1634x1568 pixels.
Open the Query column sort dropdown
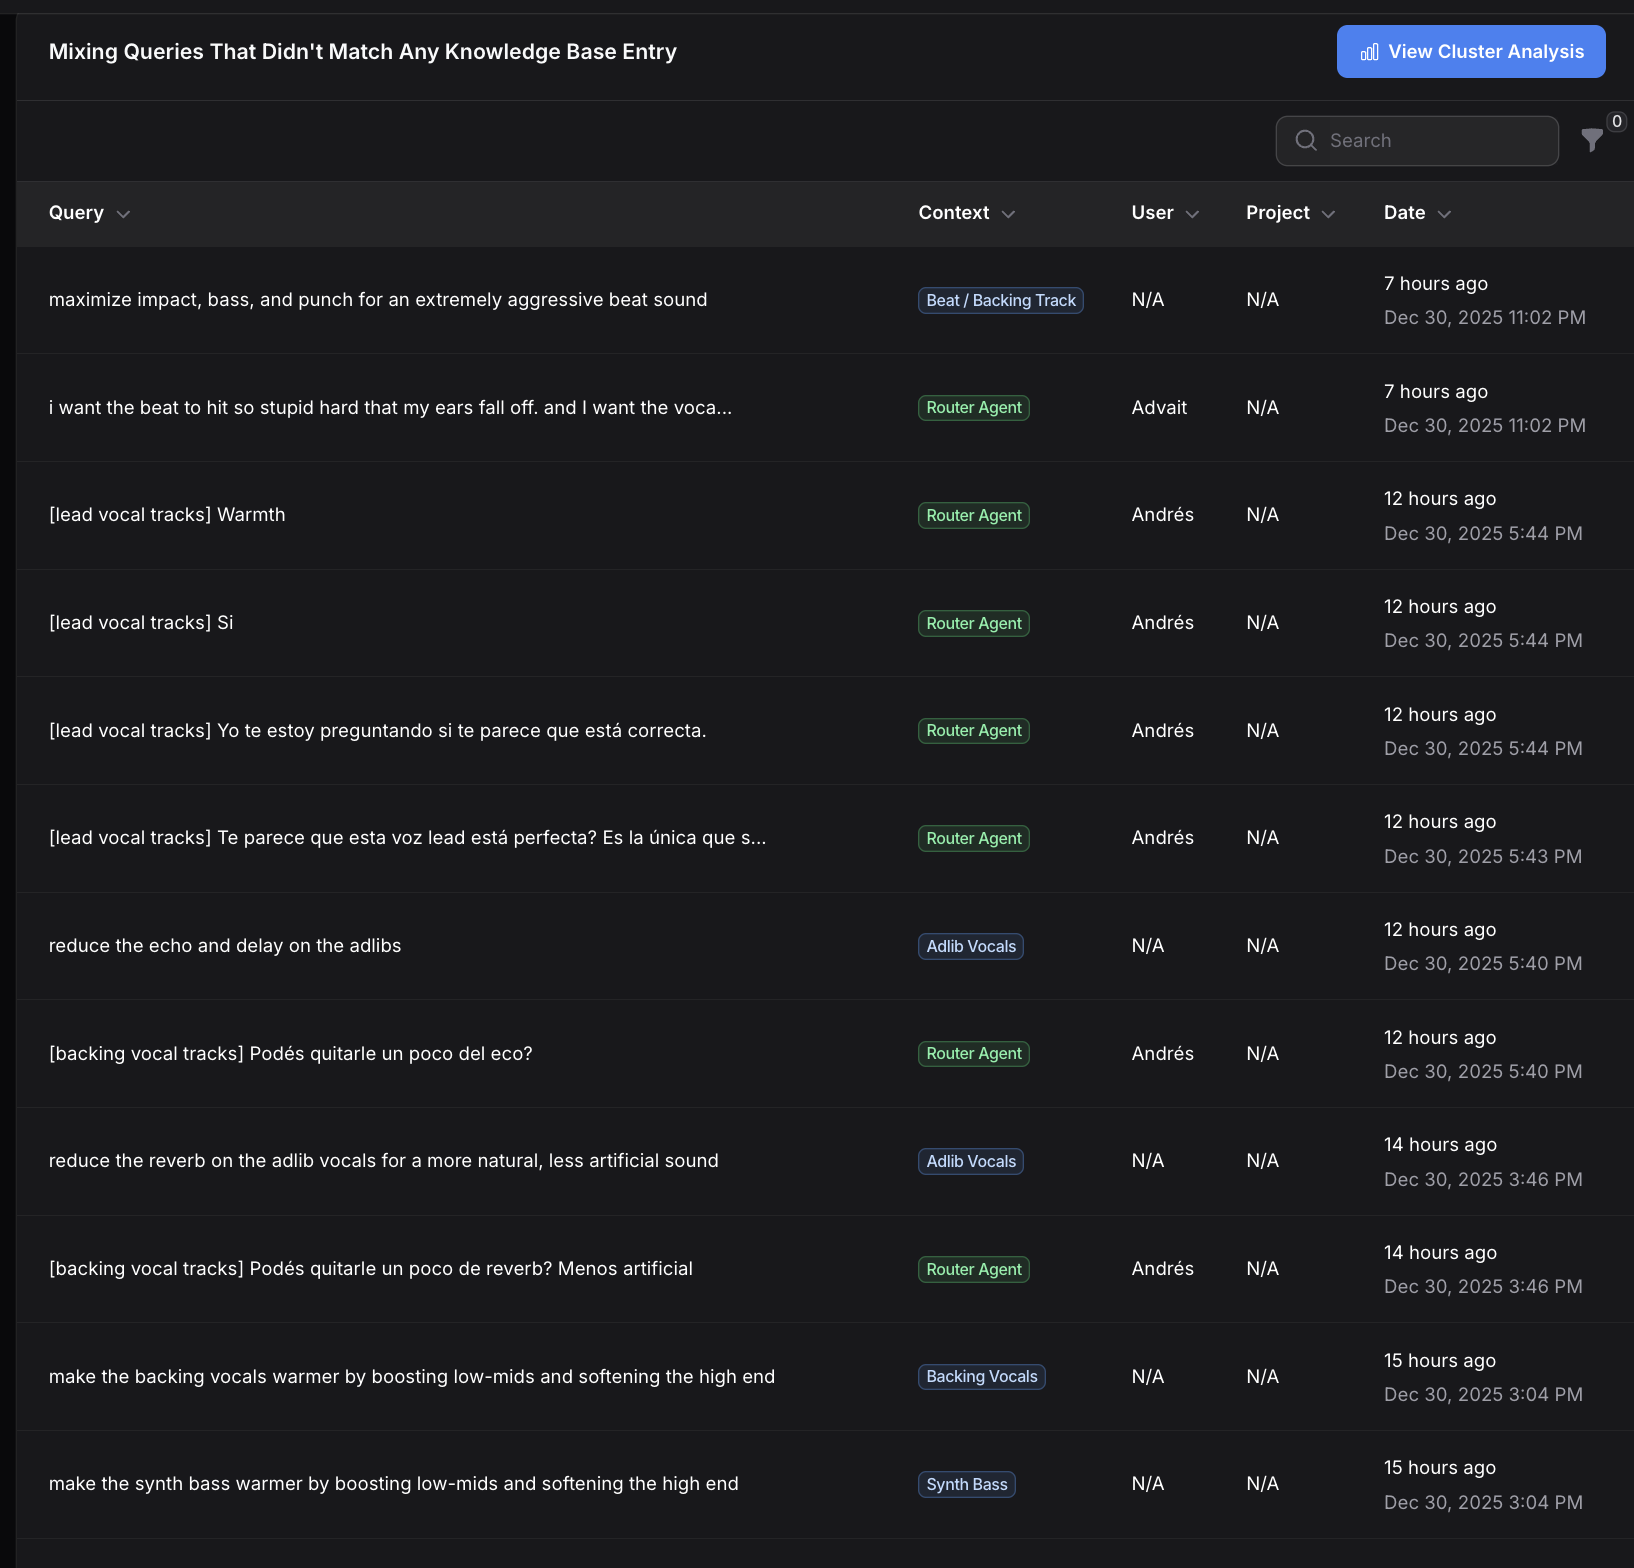tap(123, 214)
